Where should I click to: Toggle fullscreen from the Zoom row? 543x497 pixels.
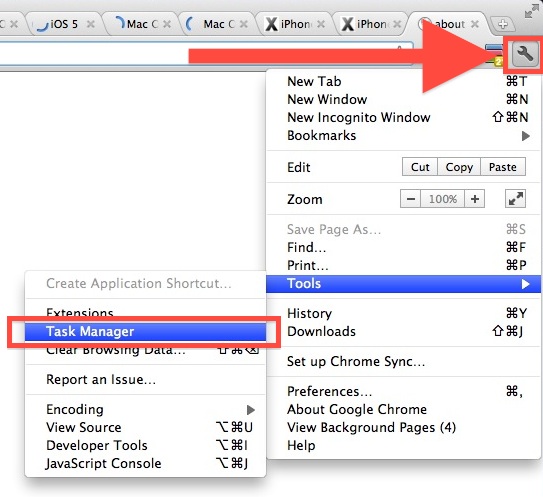515,199
